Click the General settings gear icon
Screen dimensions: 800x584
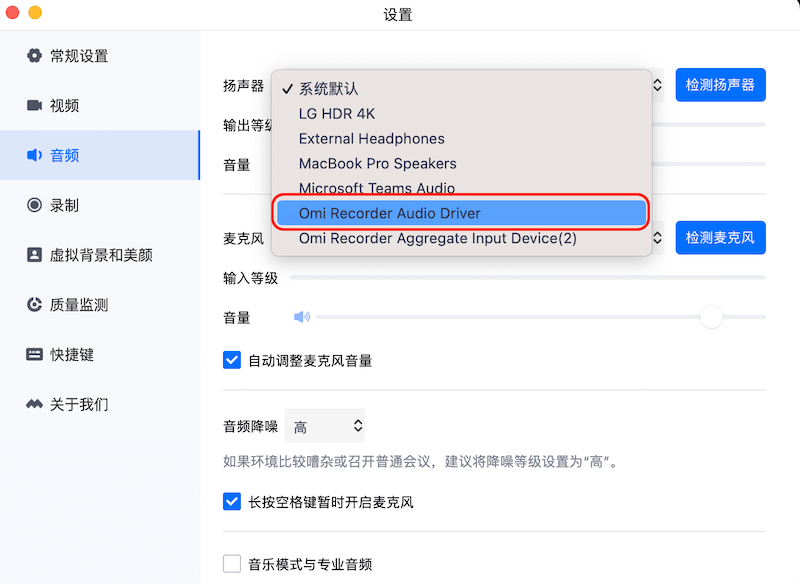34,56
